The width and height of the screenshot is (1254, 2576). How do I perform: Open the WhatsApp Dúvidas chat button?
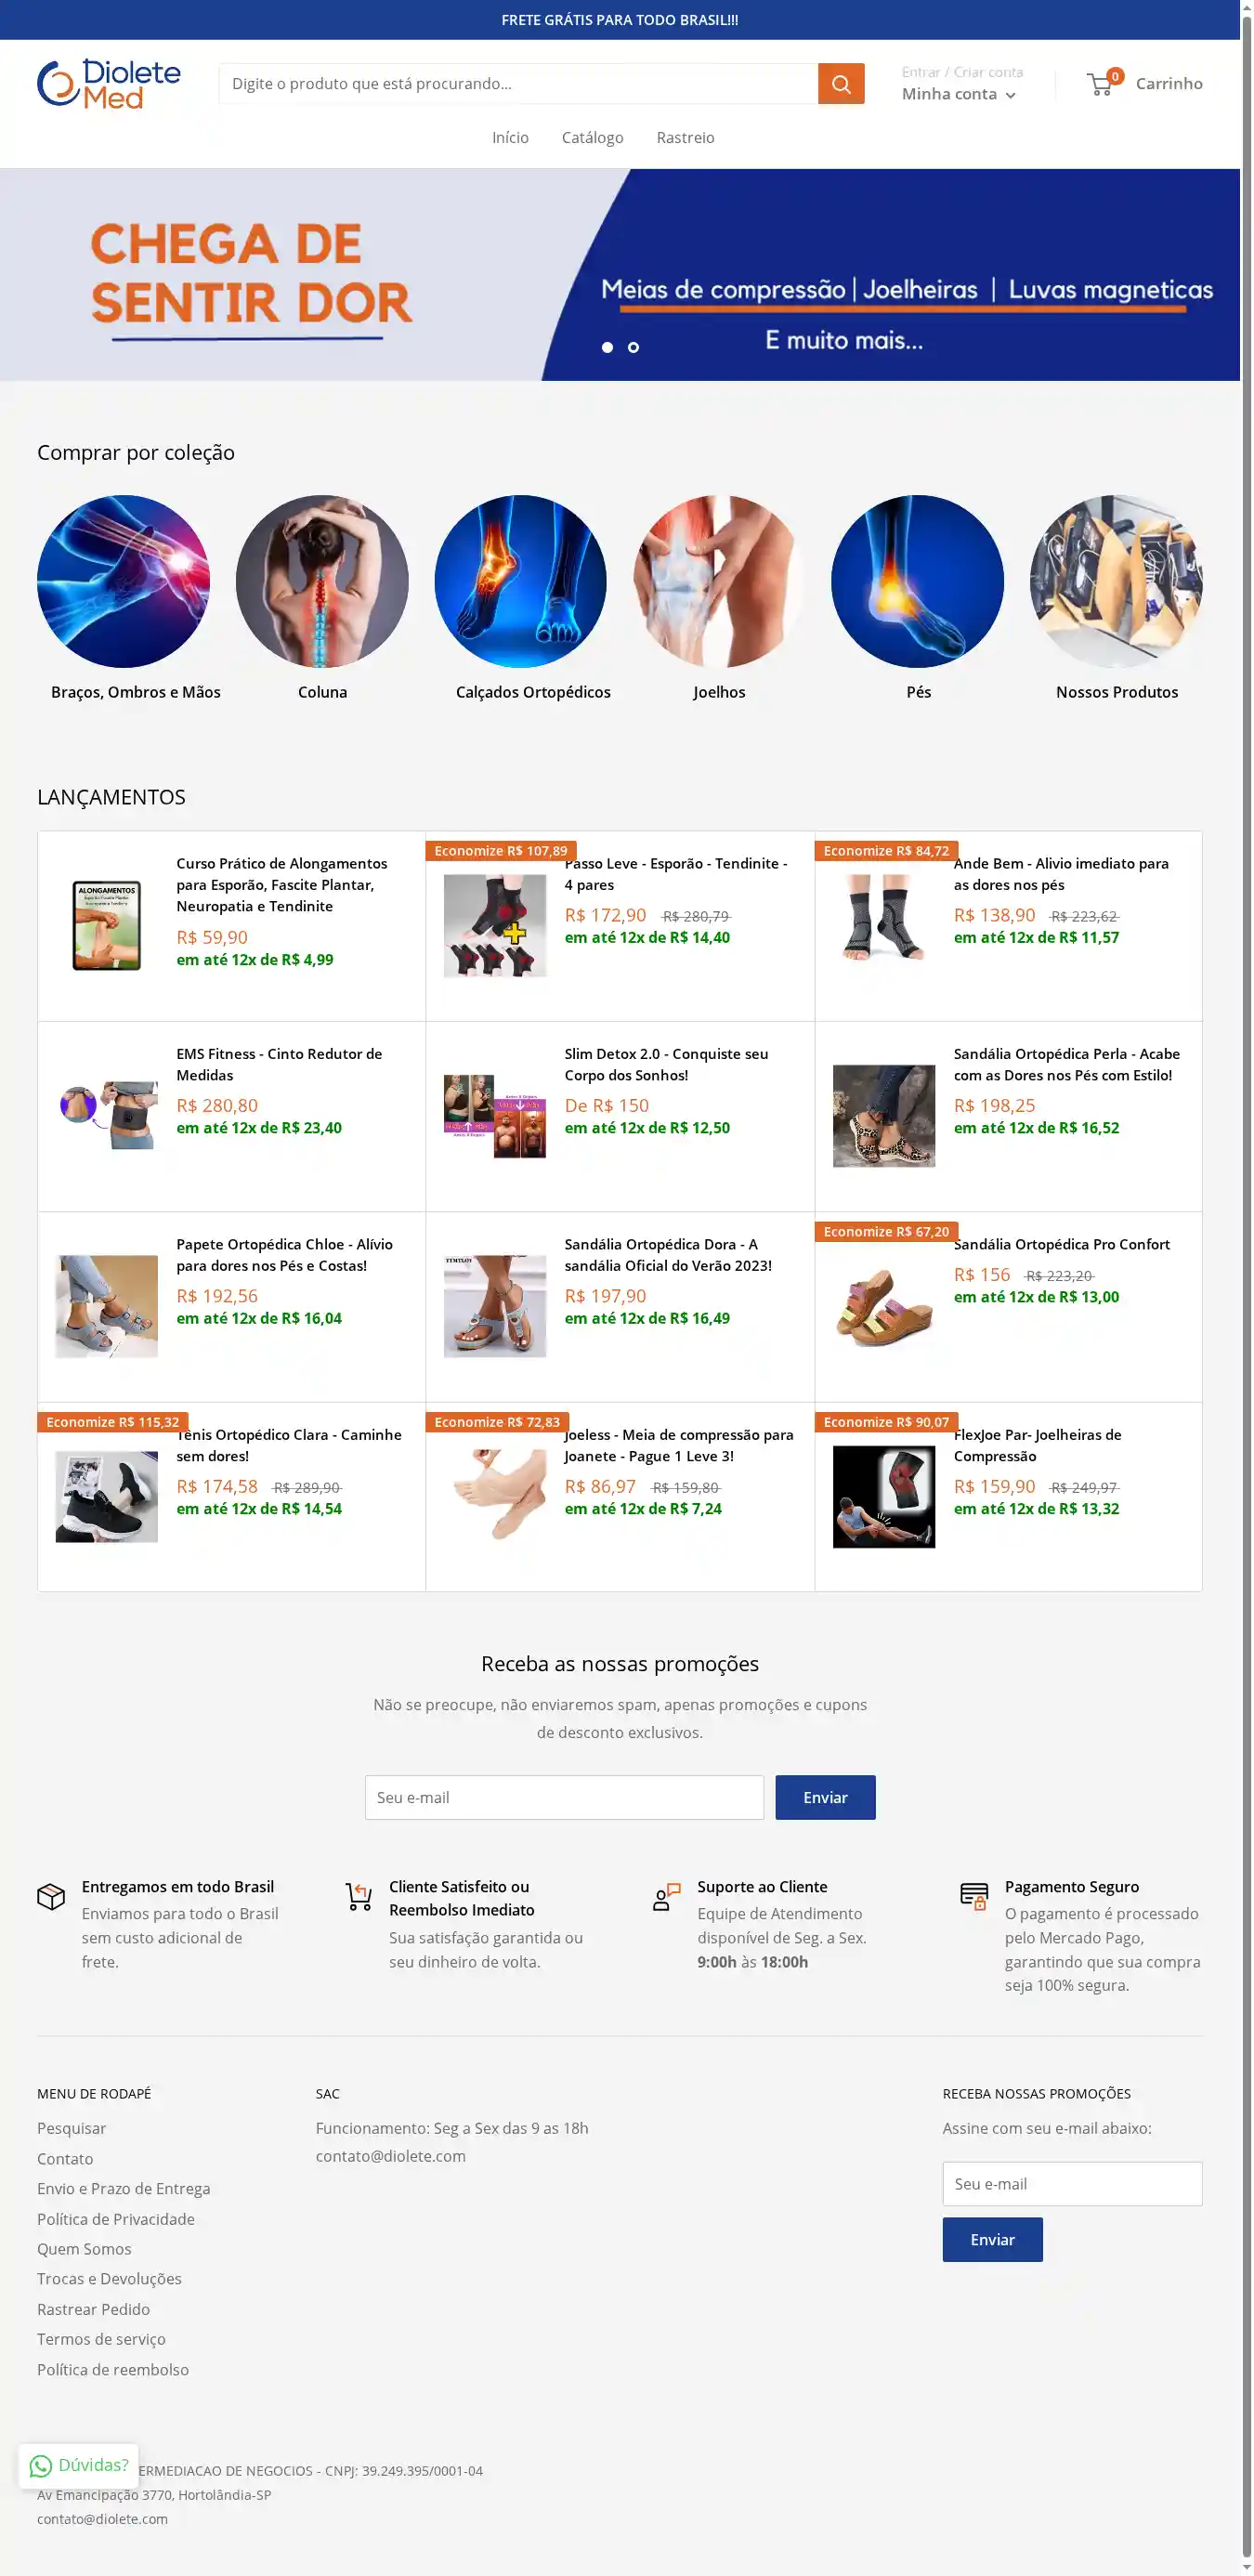pyautogui.click(x=78, y=2465)
